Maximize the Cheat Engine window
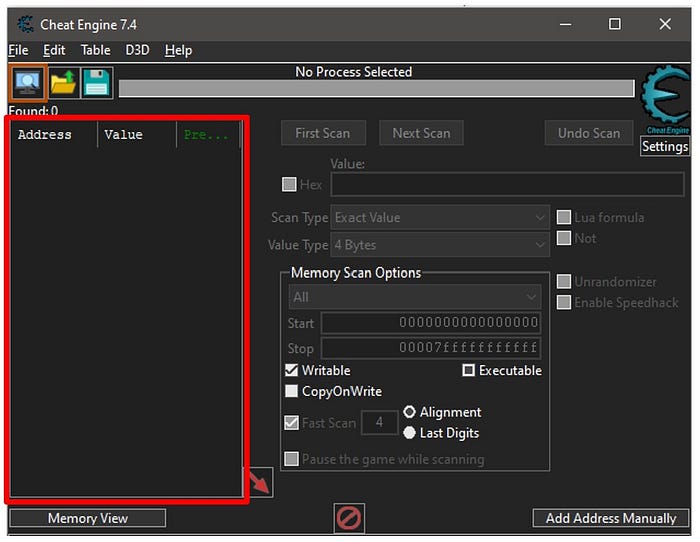700x542 pixels. coord(615,24)
